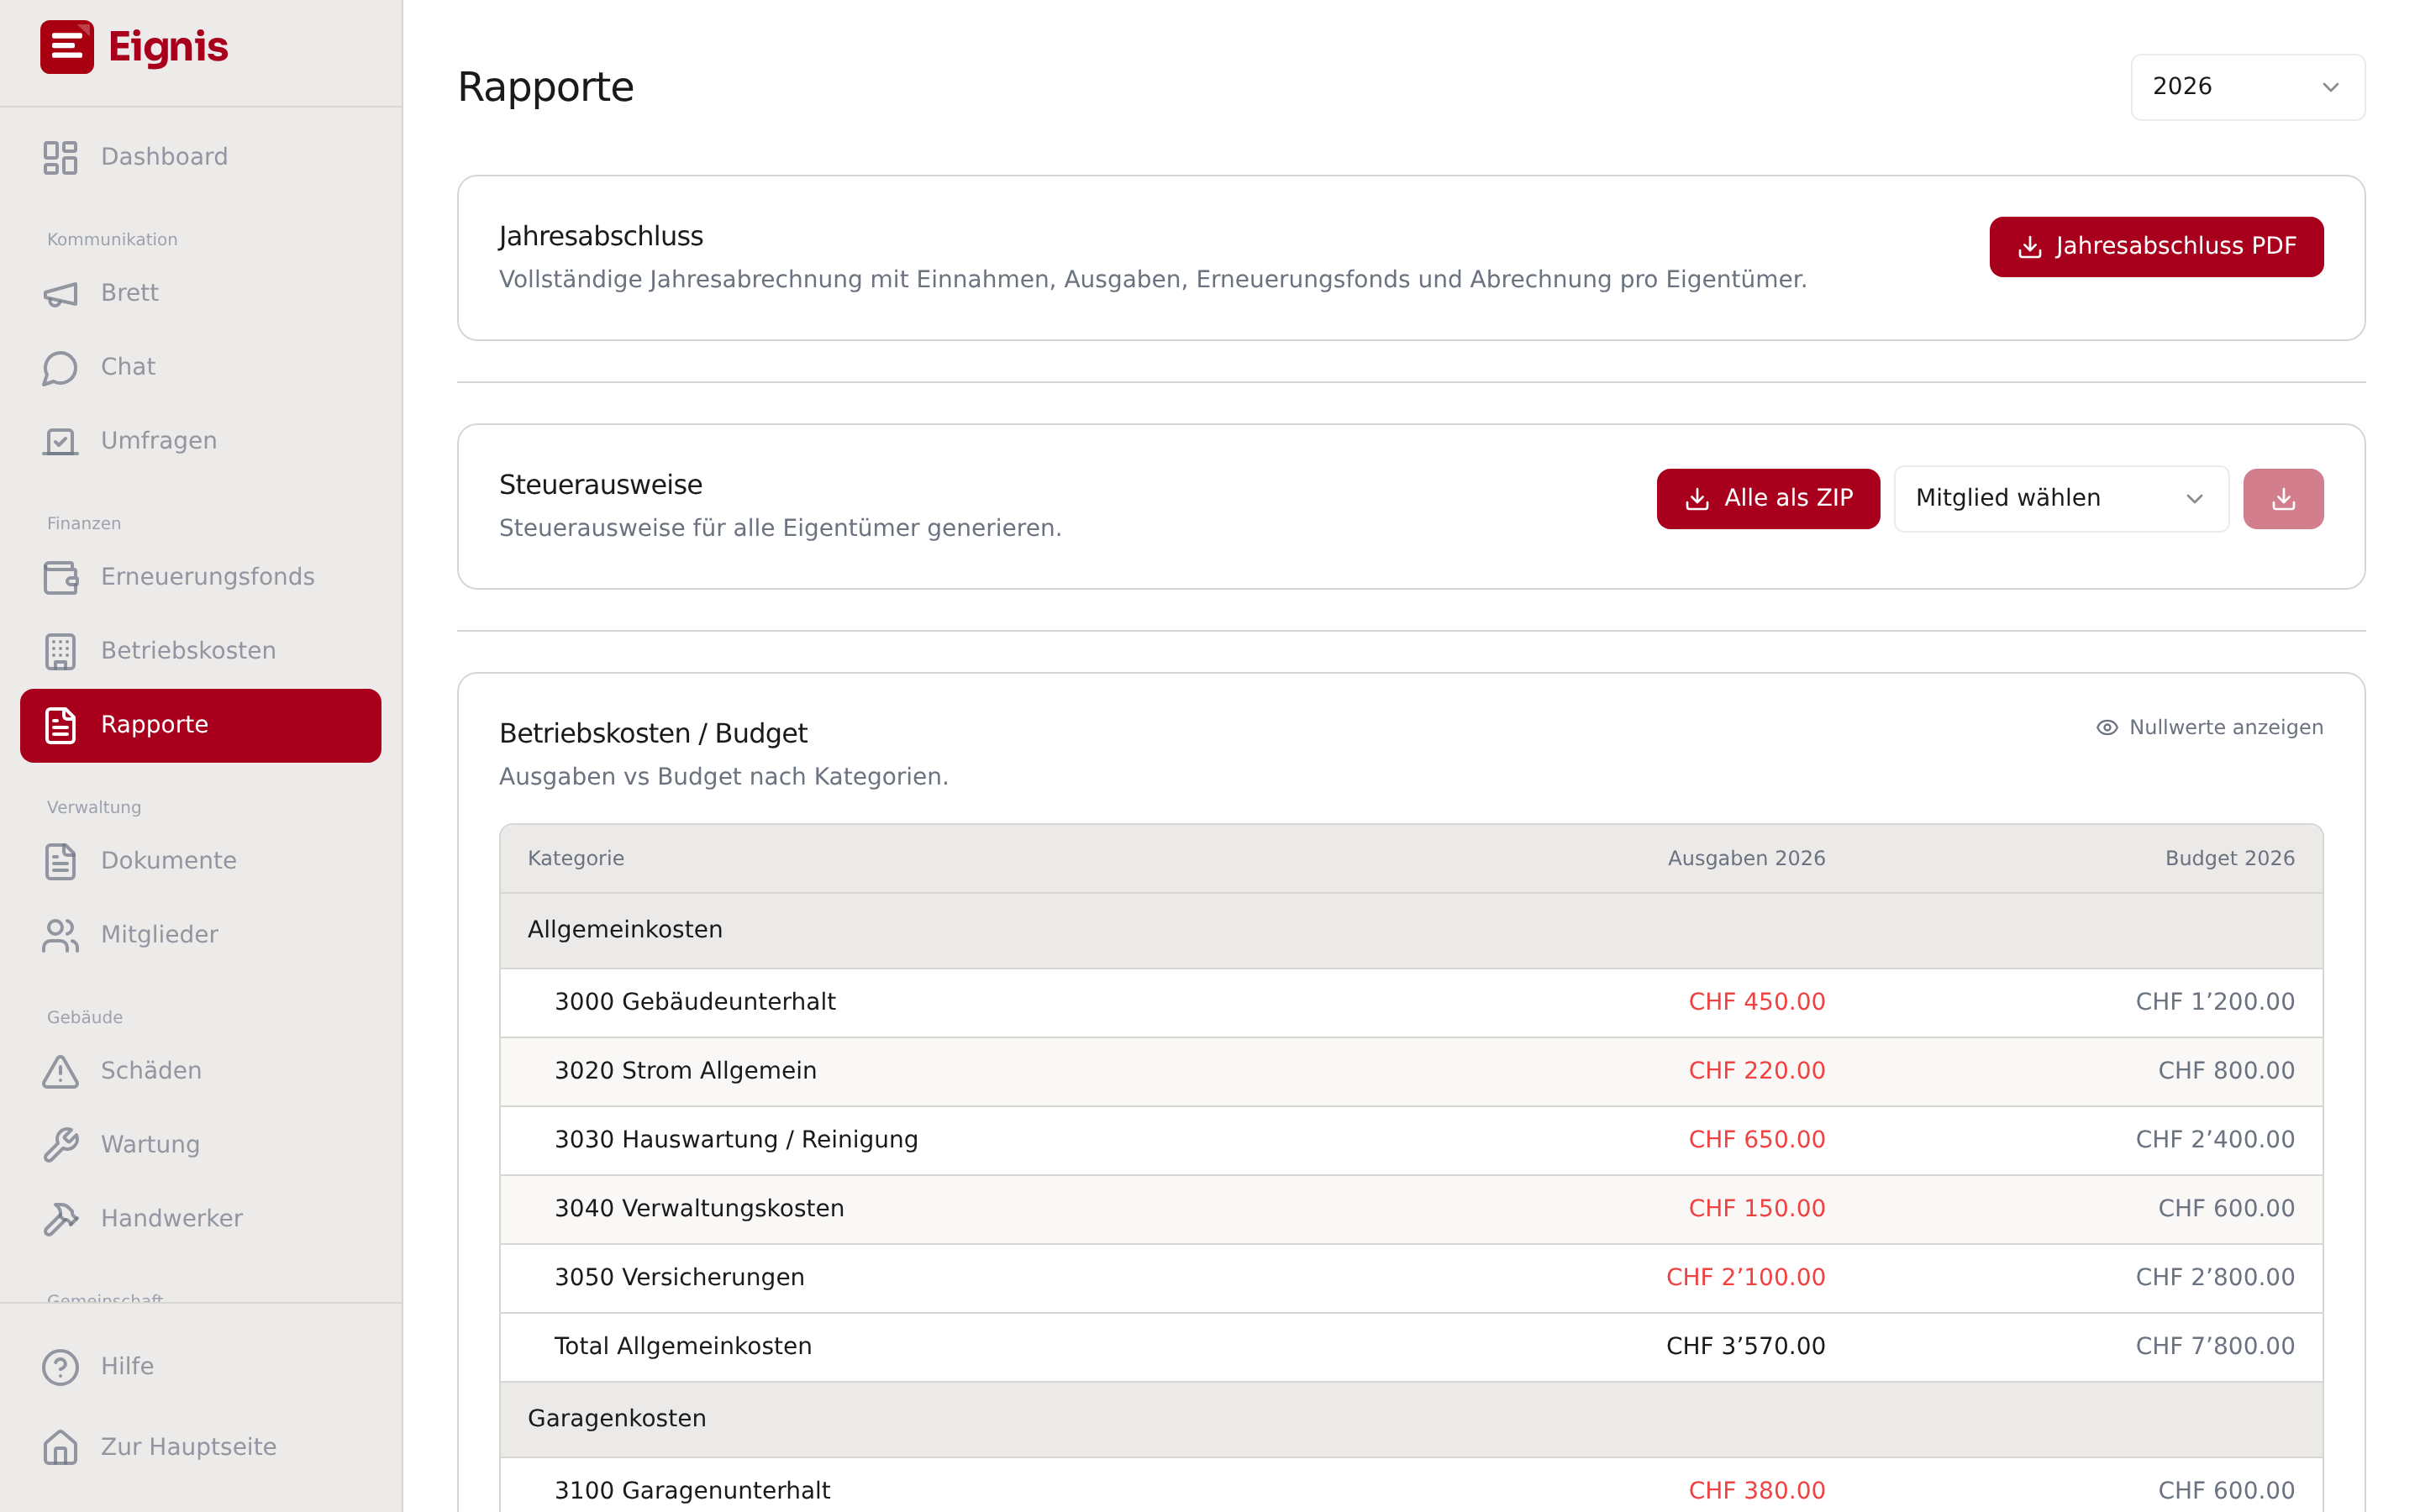Click the CHF 1'200.00 budget value
Viewport: 2420px width, 1512px height.
point(2215,1002)
